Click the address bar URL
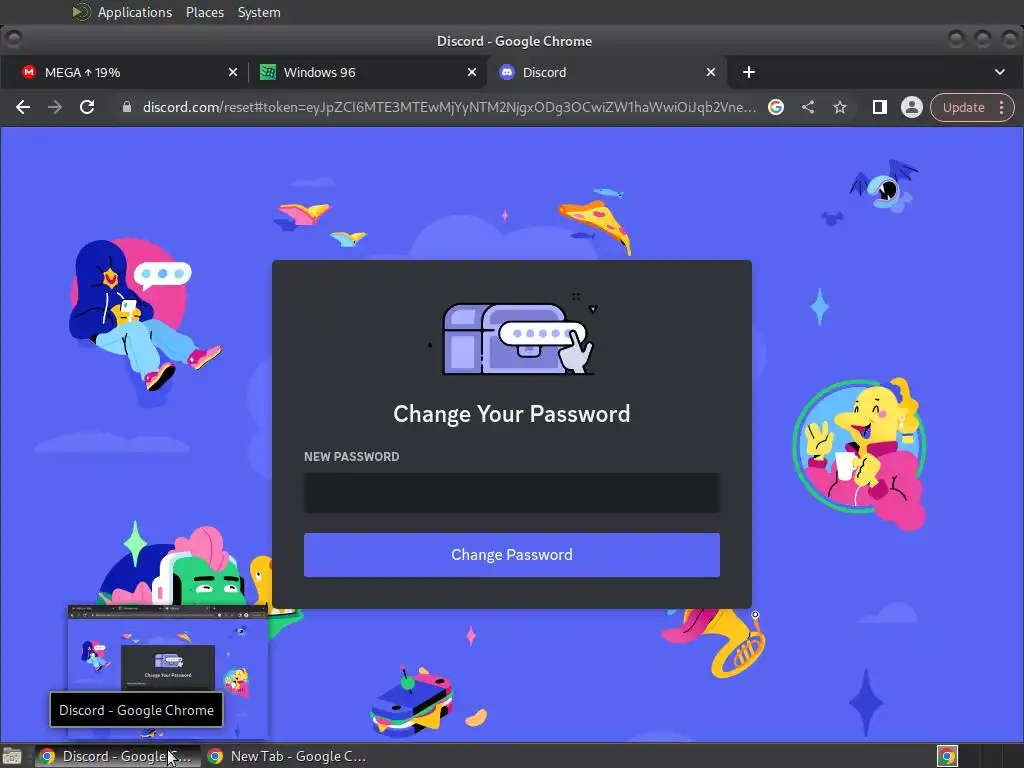Viewport: 1024px width, 768px height. (x=449, y=107)
